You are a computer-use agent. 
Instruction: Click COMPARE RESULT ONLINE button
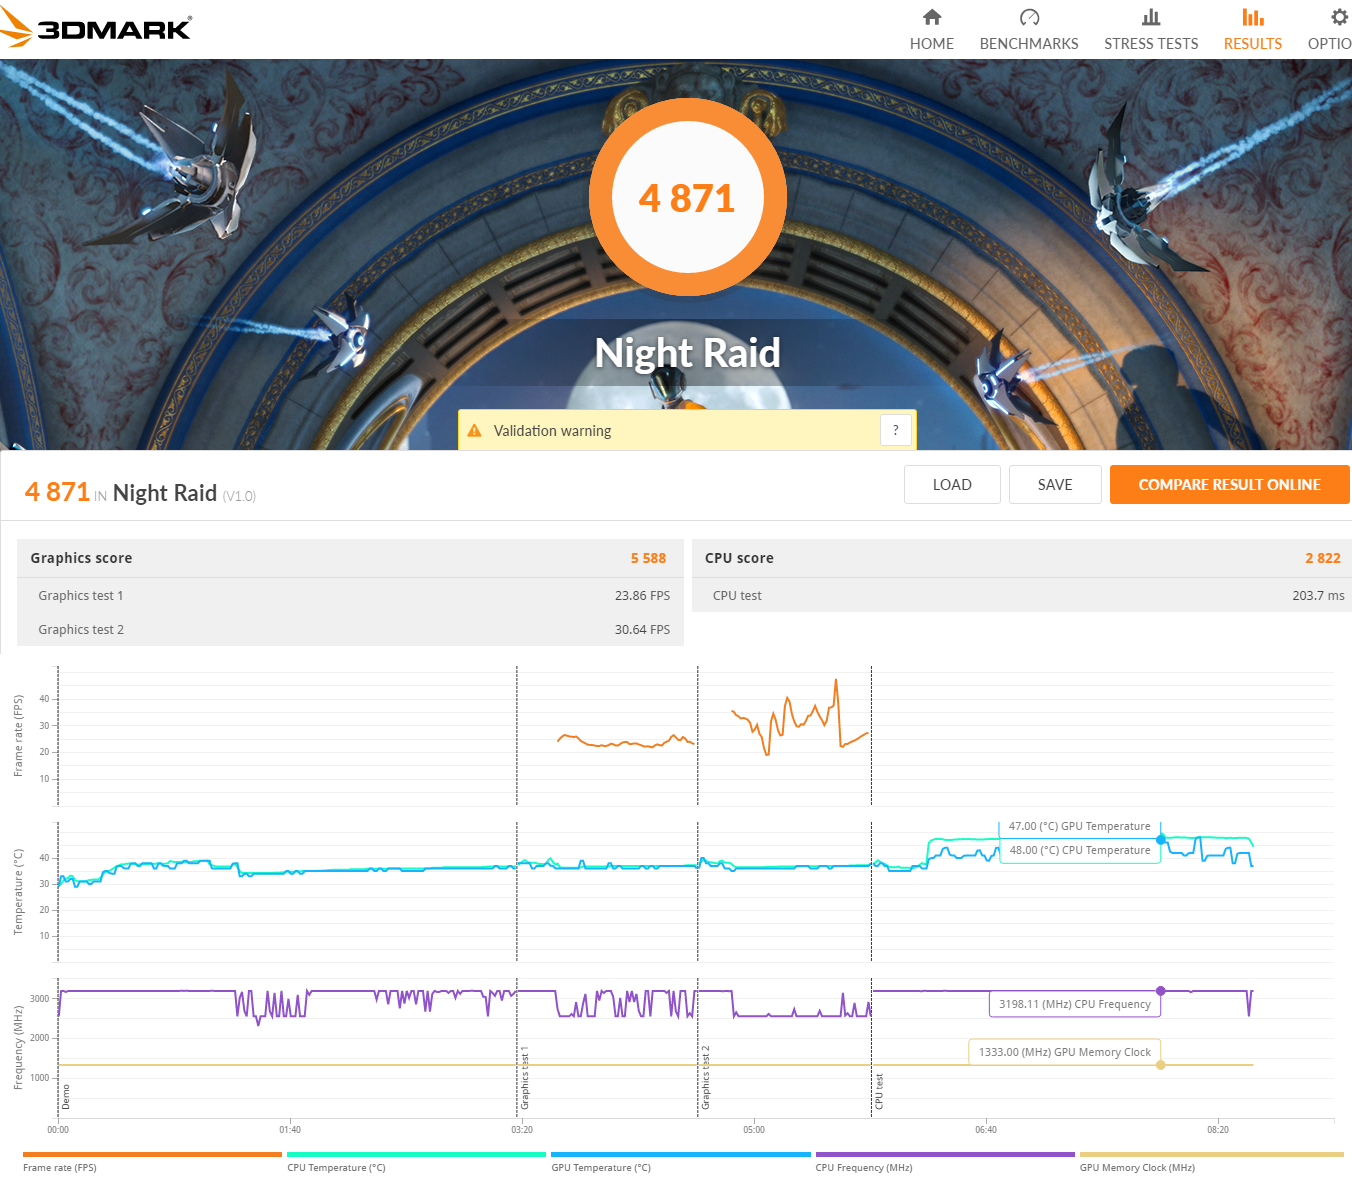pyautogui.click(x=1230, y=485)
